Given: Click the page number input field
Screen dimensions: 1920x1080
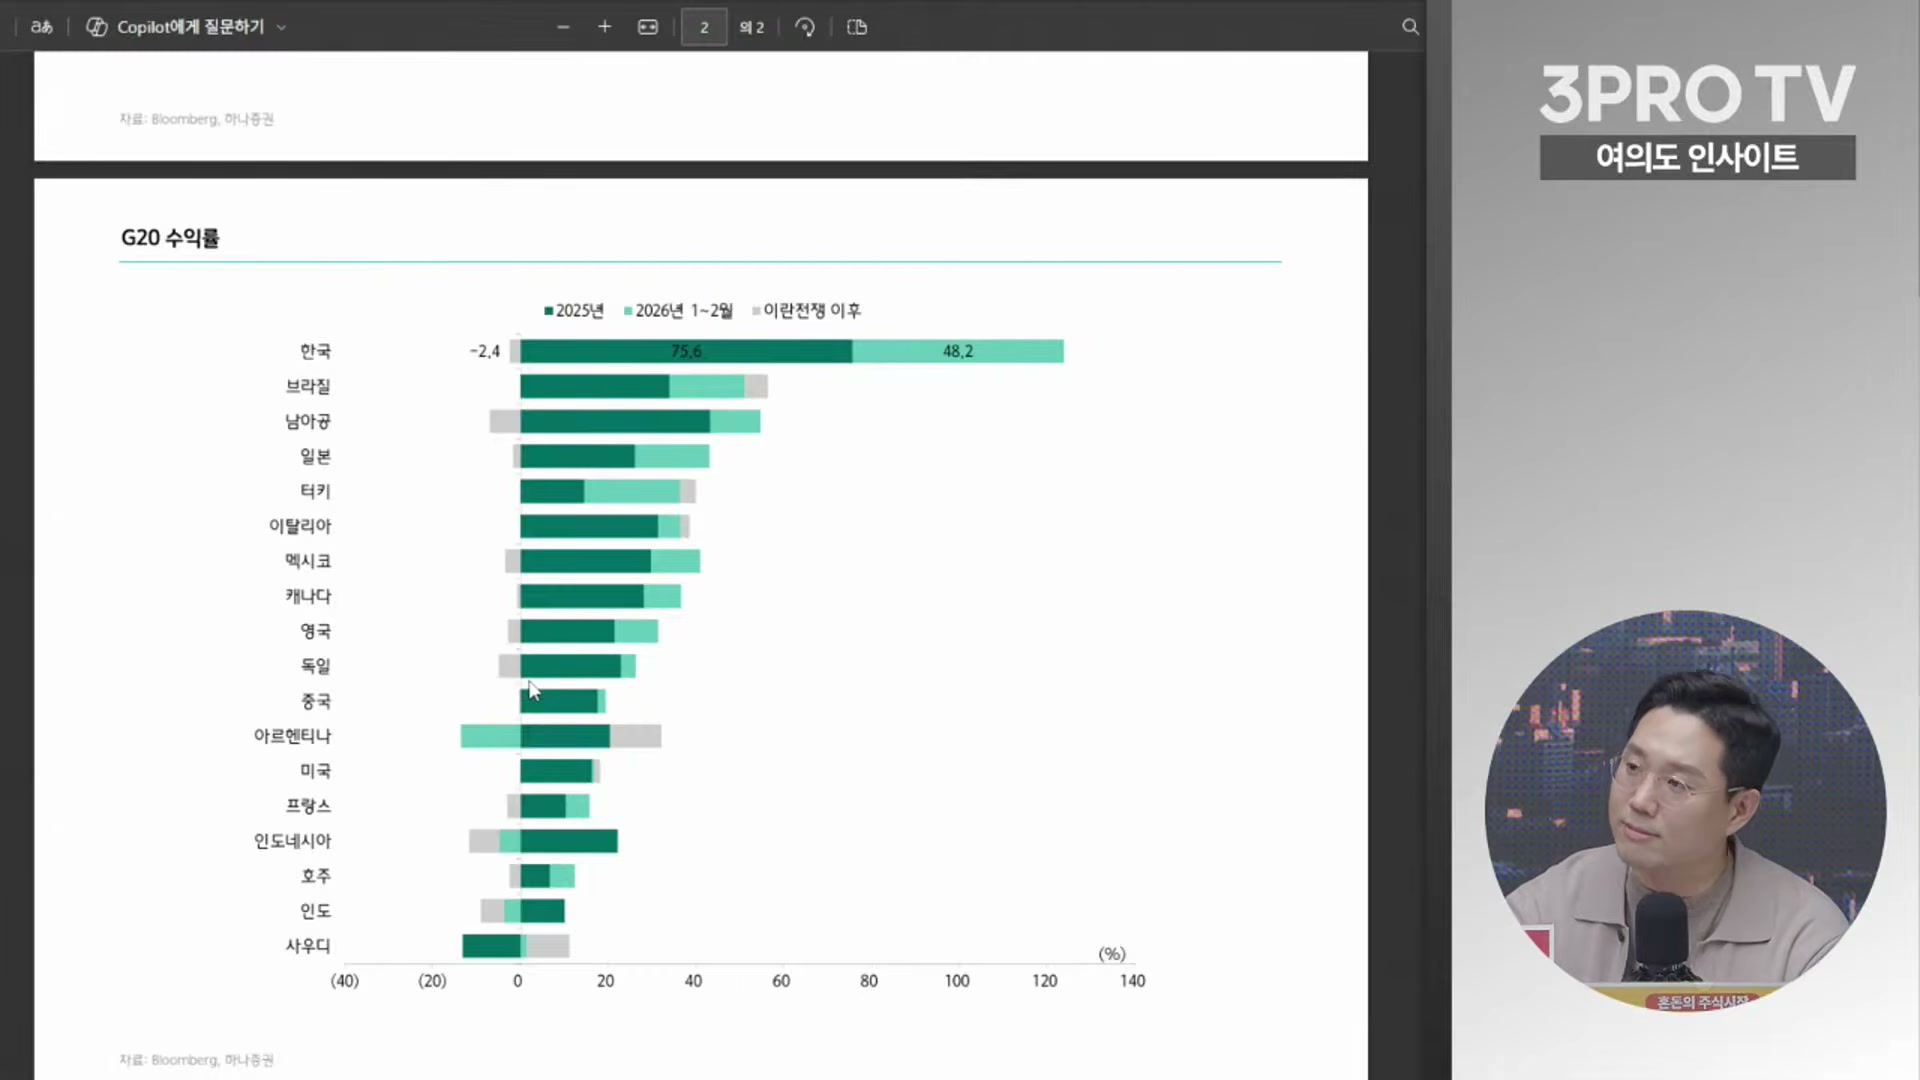Looking at the screenshot, I should (704, 27).
